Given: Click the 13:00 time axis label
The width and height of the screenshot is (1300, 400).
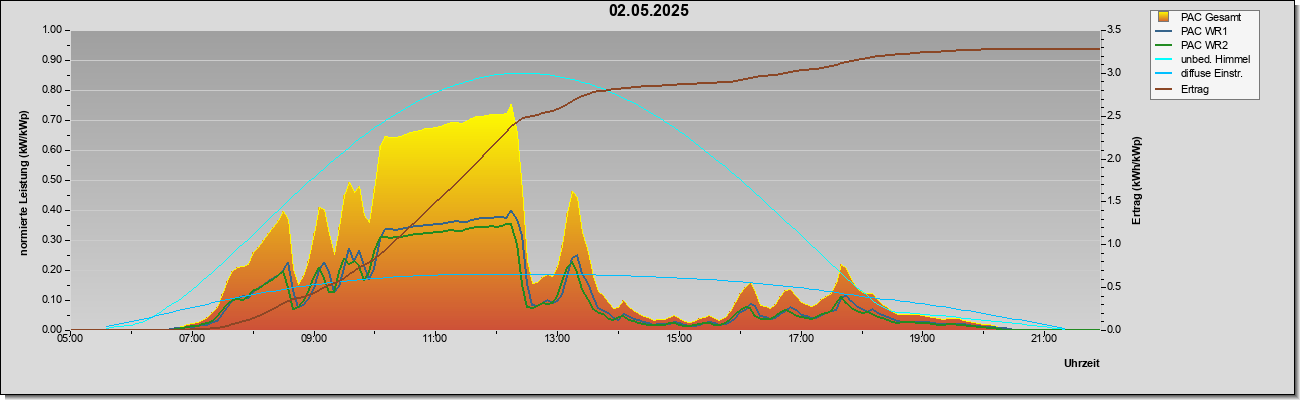Looking at the screenshot, I should tap(557, 340).
